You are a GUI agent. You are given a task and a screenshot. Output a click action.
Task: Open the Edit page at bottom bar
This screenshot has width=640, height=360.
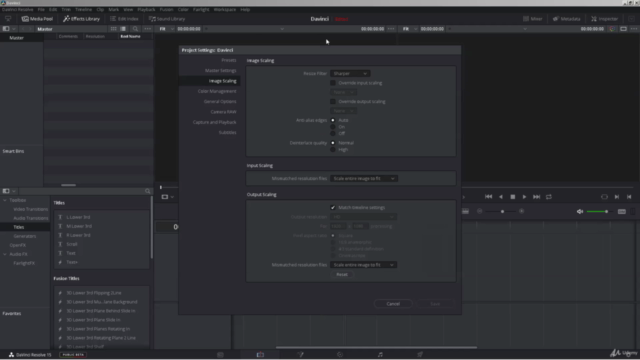(x=260, y=355)
